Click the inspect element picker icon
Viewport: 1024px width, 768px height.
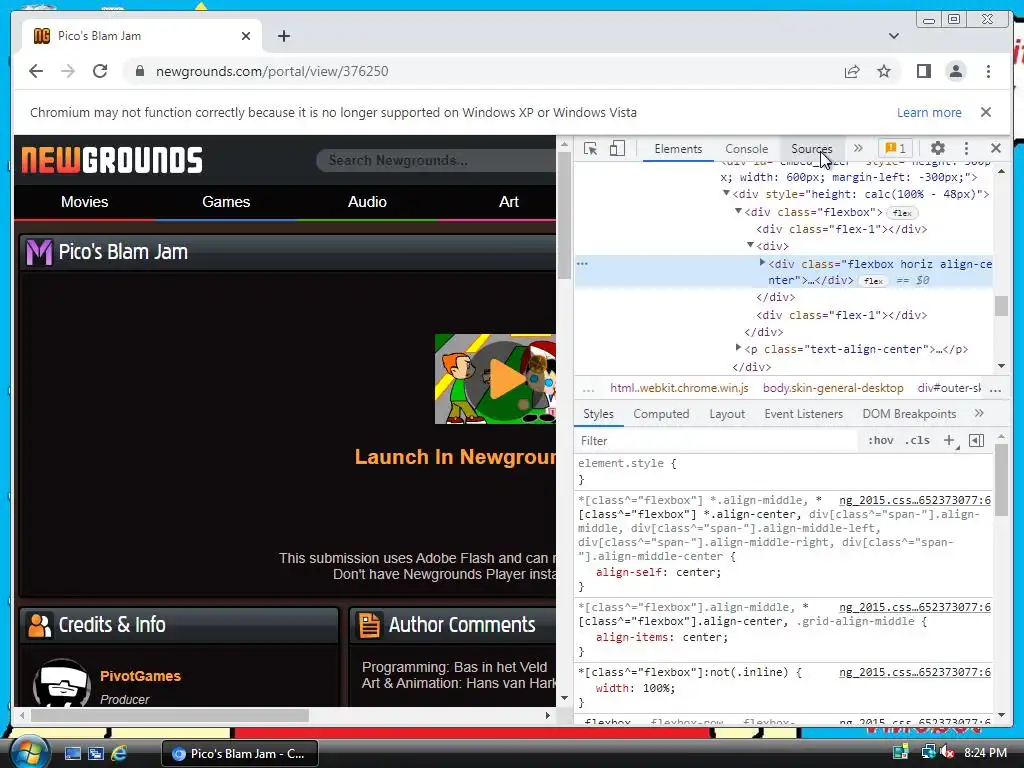tap(590, 149)
